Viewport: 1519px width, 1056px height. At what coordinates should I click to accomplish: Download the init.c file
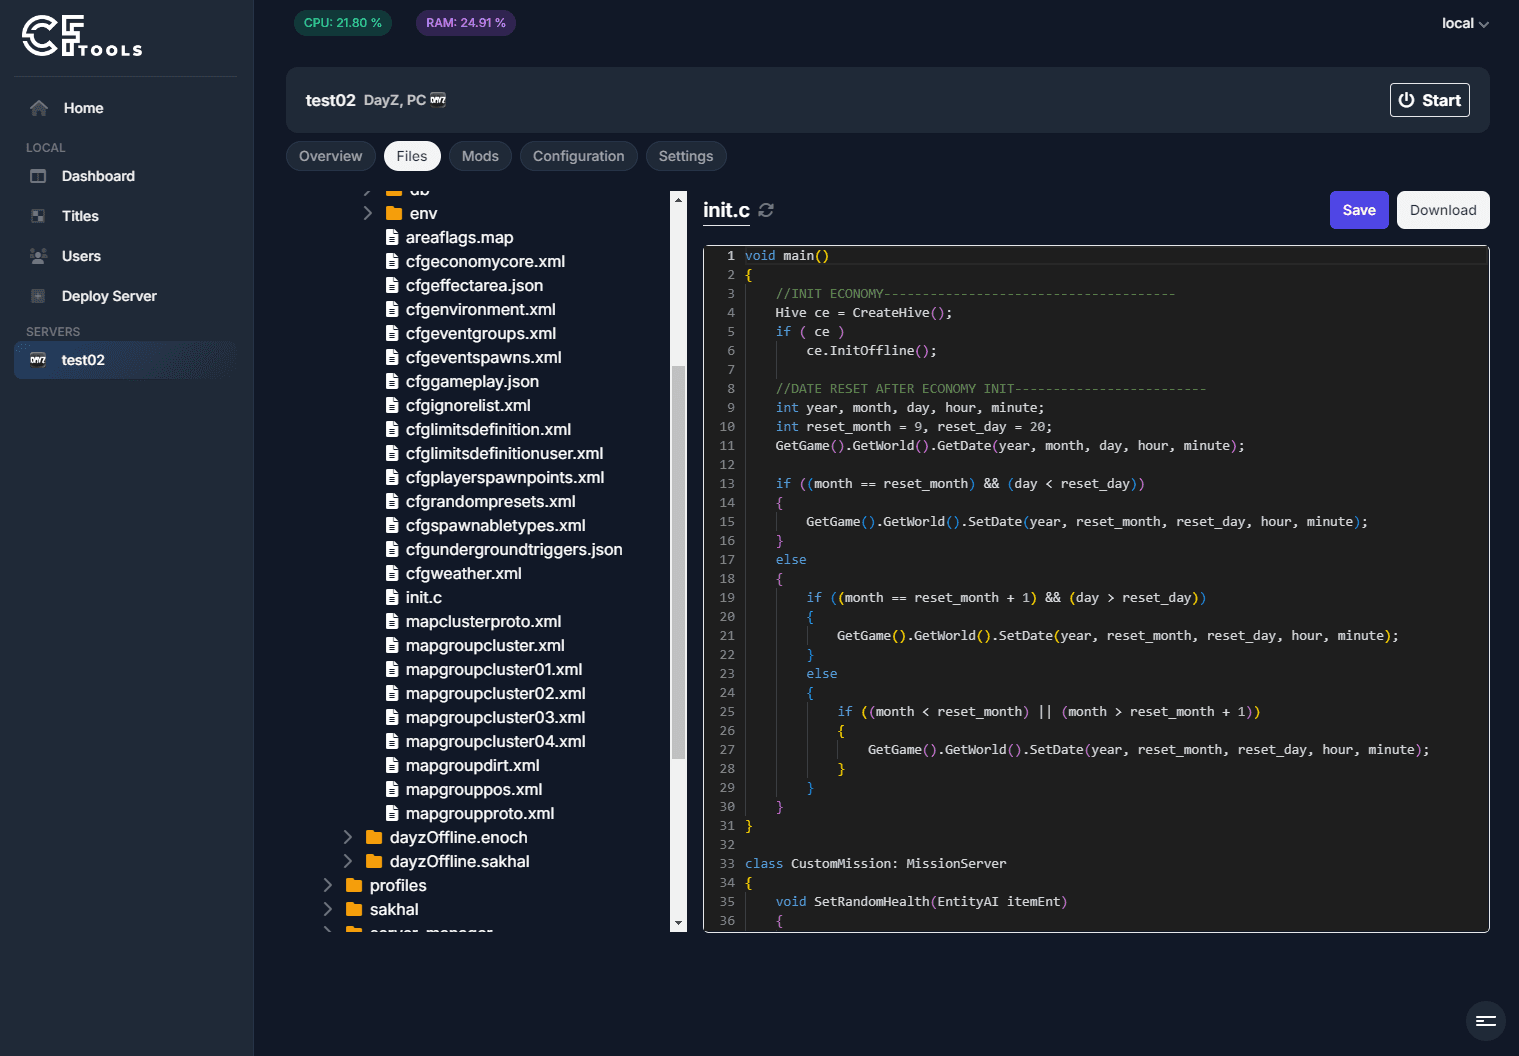[x=1443, y=210]
